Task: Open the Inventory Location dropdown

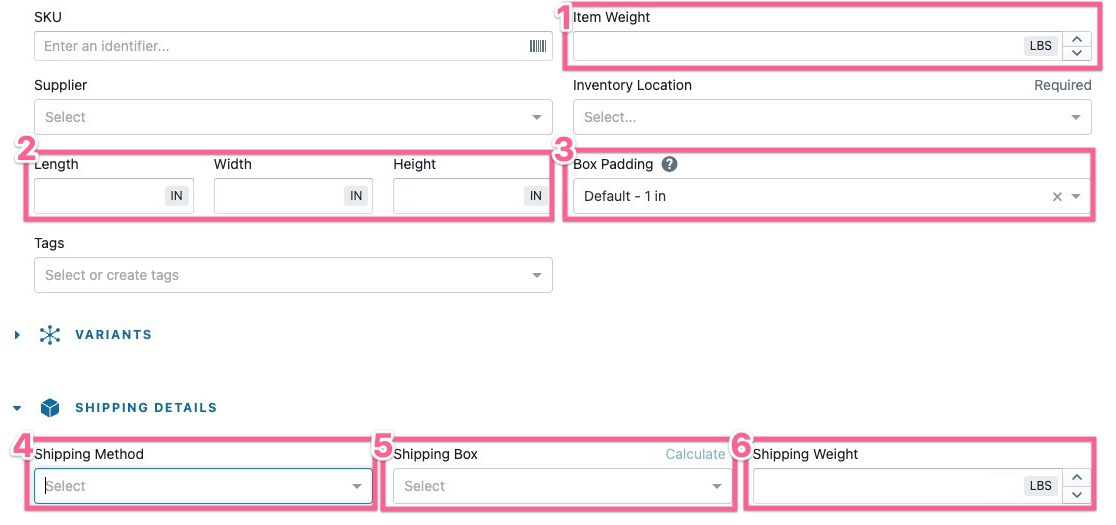Action: click(1076, 117)
